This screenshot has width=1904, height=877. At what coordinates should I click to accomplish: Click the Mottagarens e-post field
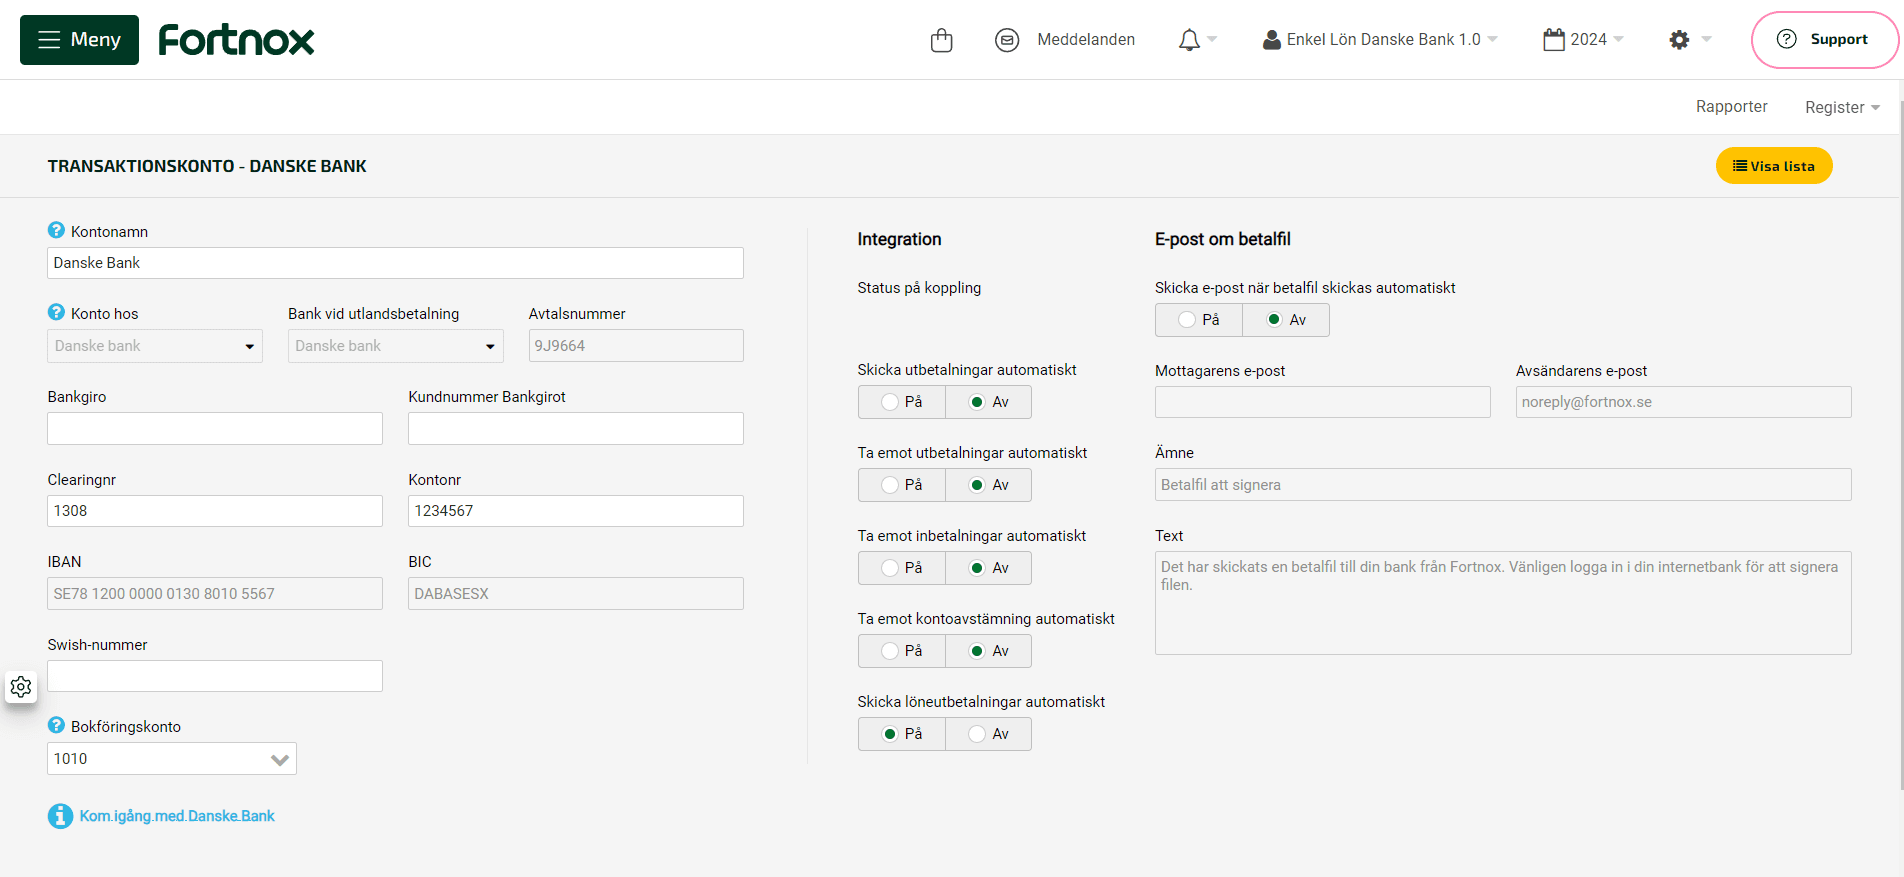coord(1323,402)
